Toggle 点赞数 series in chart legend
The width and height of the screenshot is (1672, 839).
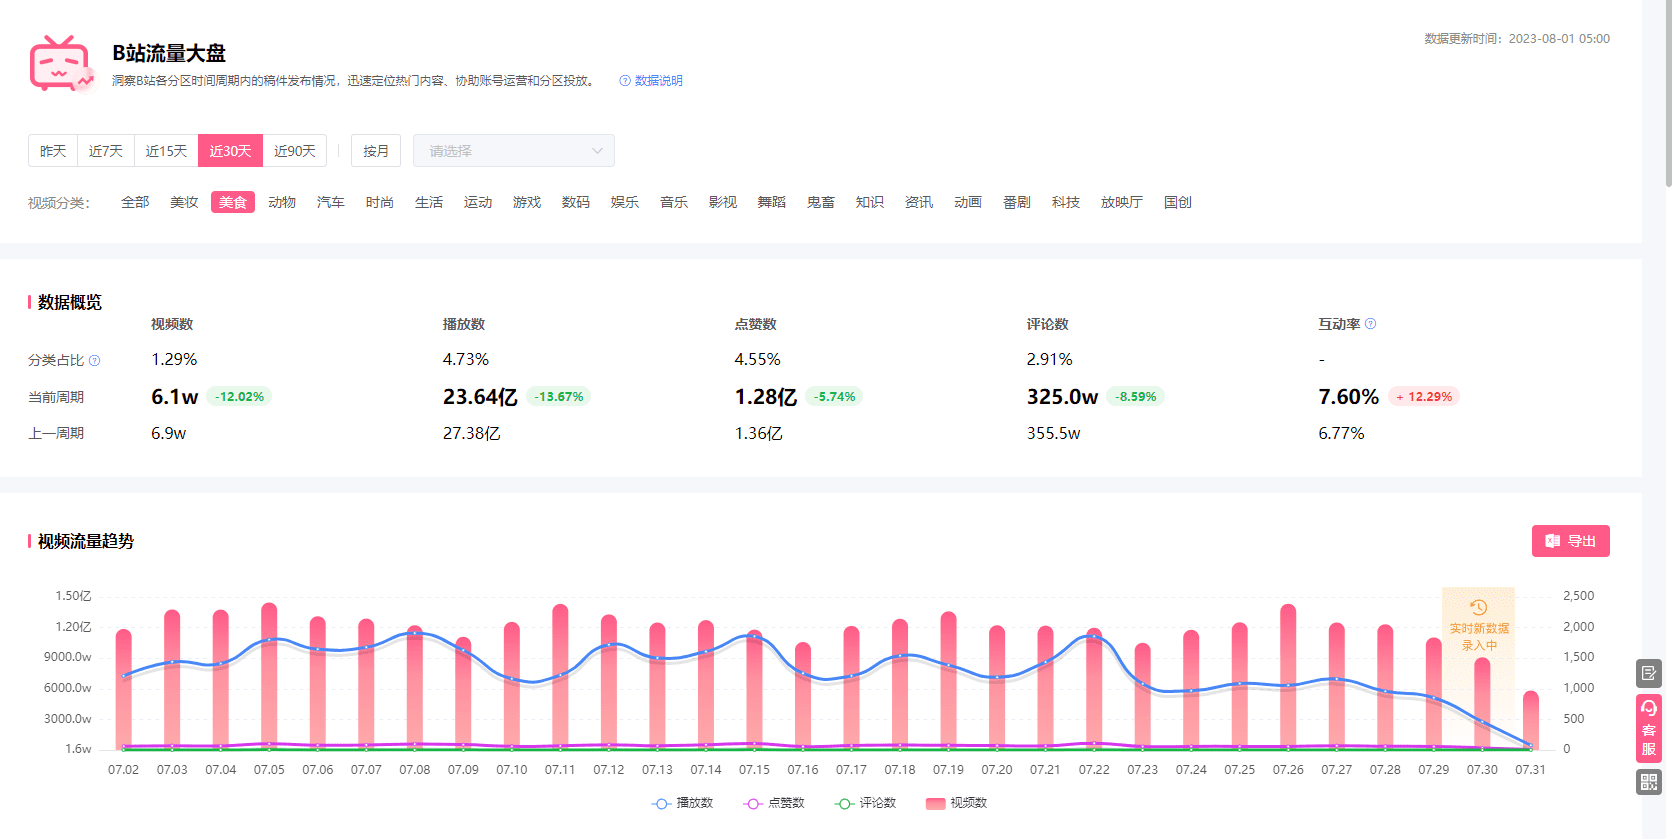click(774, 803)
